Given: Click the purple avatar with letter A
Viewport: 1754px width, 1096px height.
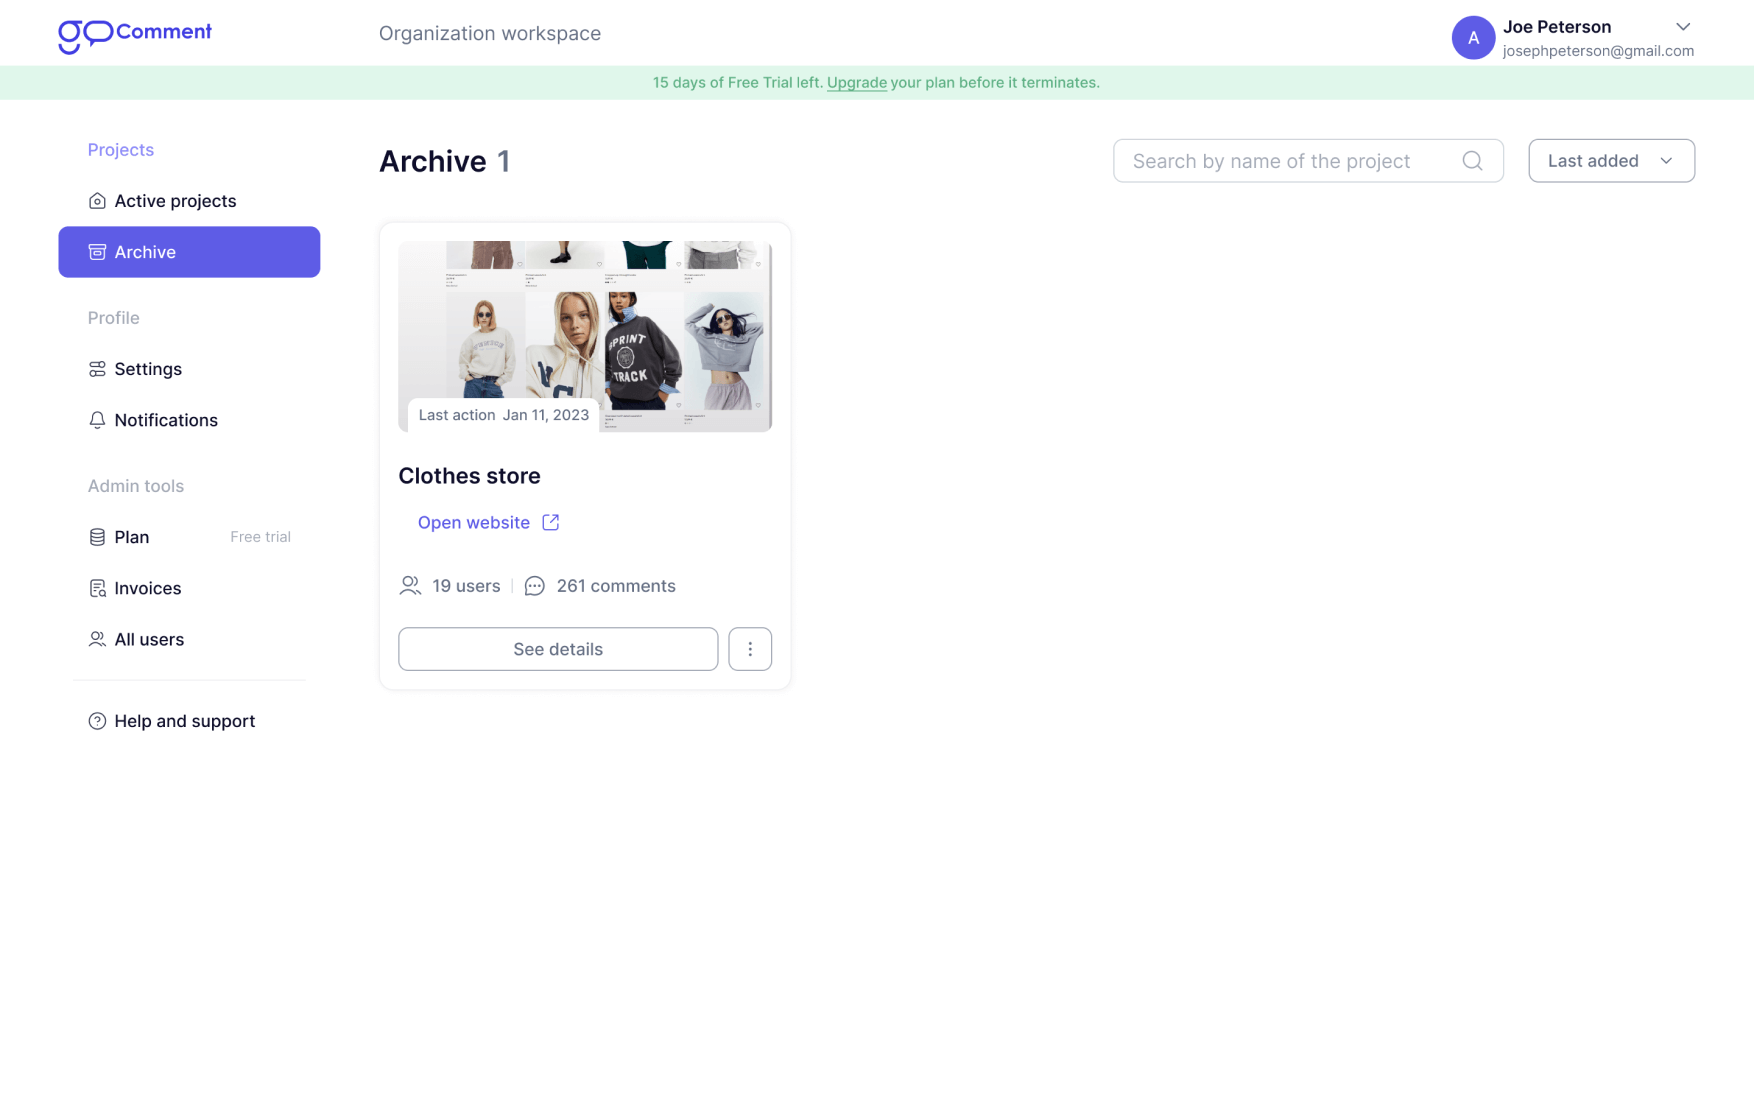Looking at the screenshot, I should pyautogui.click(x=1473, y=38).
